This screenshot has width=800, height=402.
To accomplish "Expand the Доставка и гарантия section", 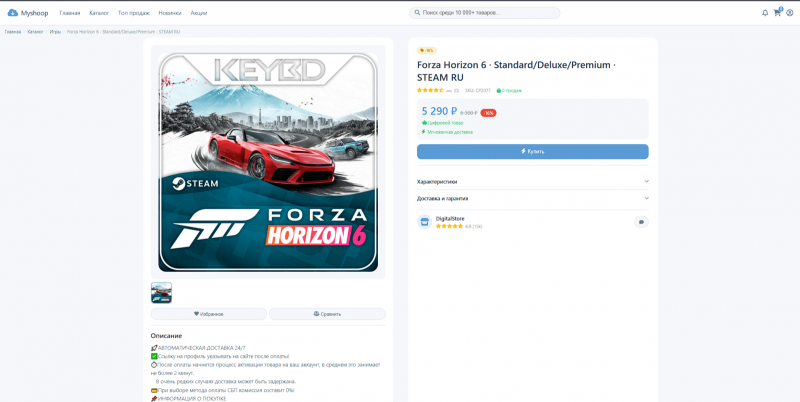I will [533, 198].
